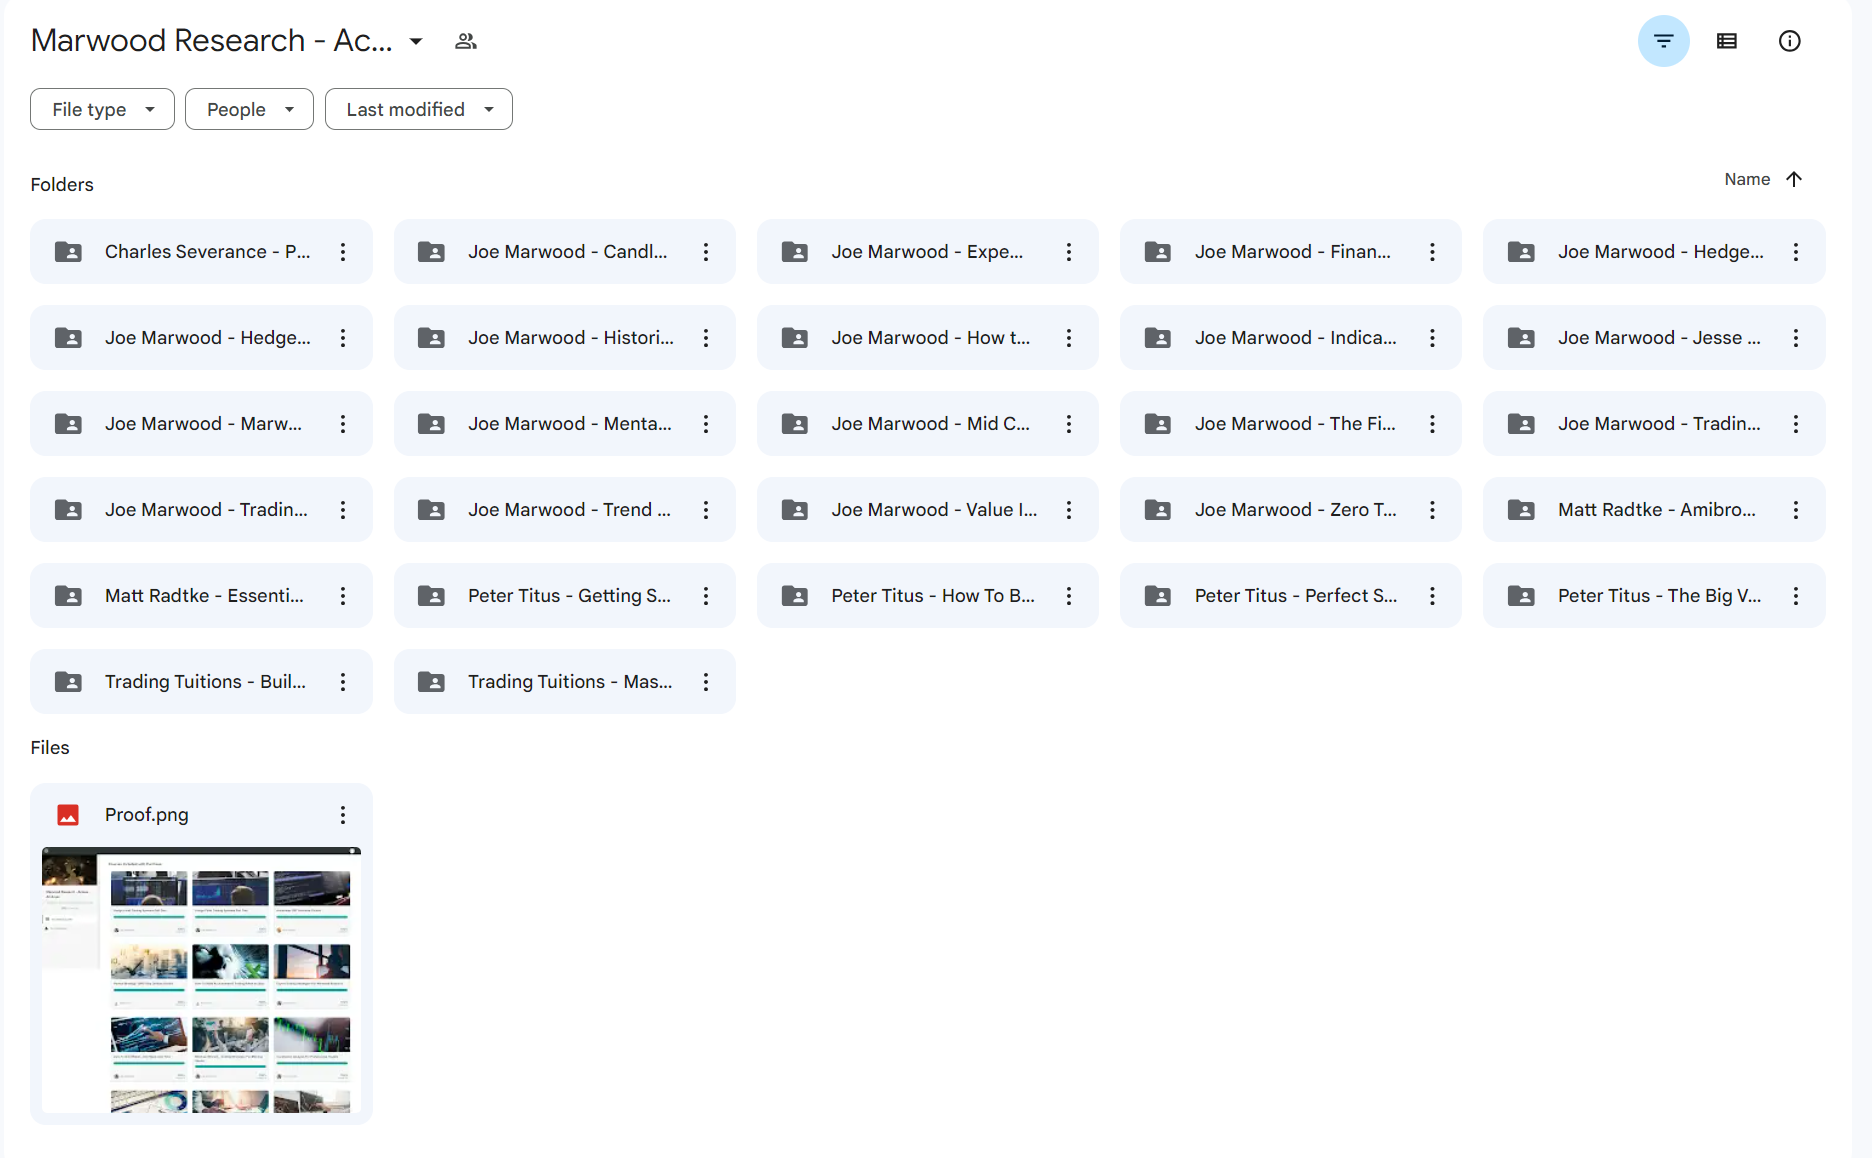Open more actions for Peter Titus - How To B... folder

(1069, 596)
